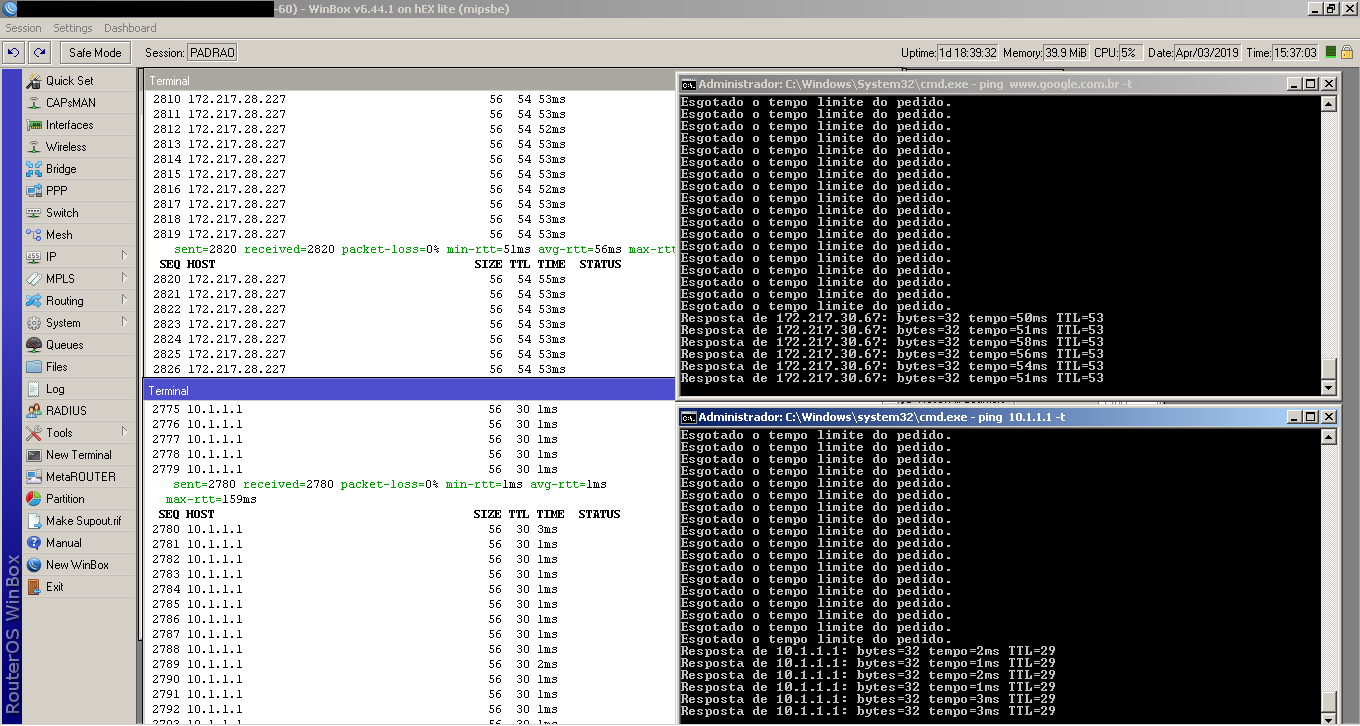Image resolution: width=1360 pixels, height=726 pixels.
Task: Open the Session menu
Action: [23, 28]
